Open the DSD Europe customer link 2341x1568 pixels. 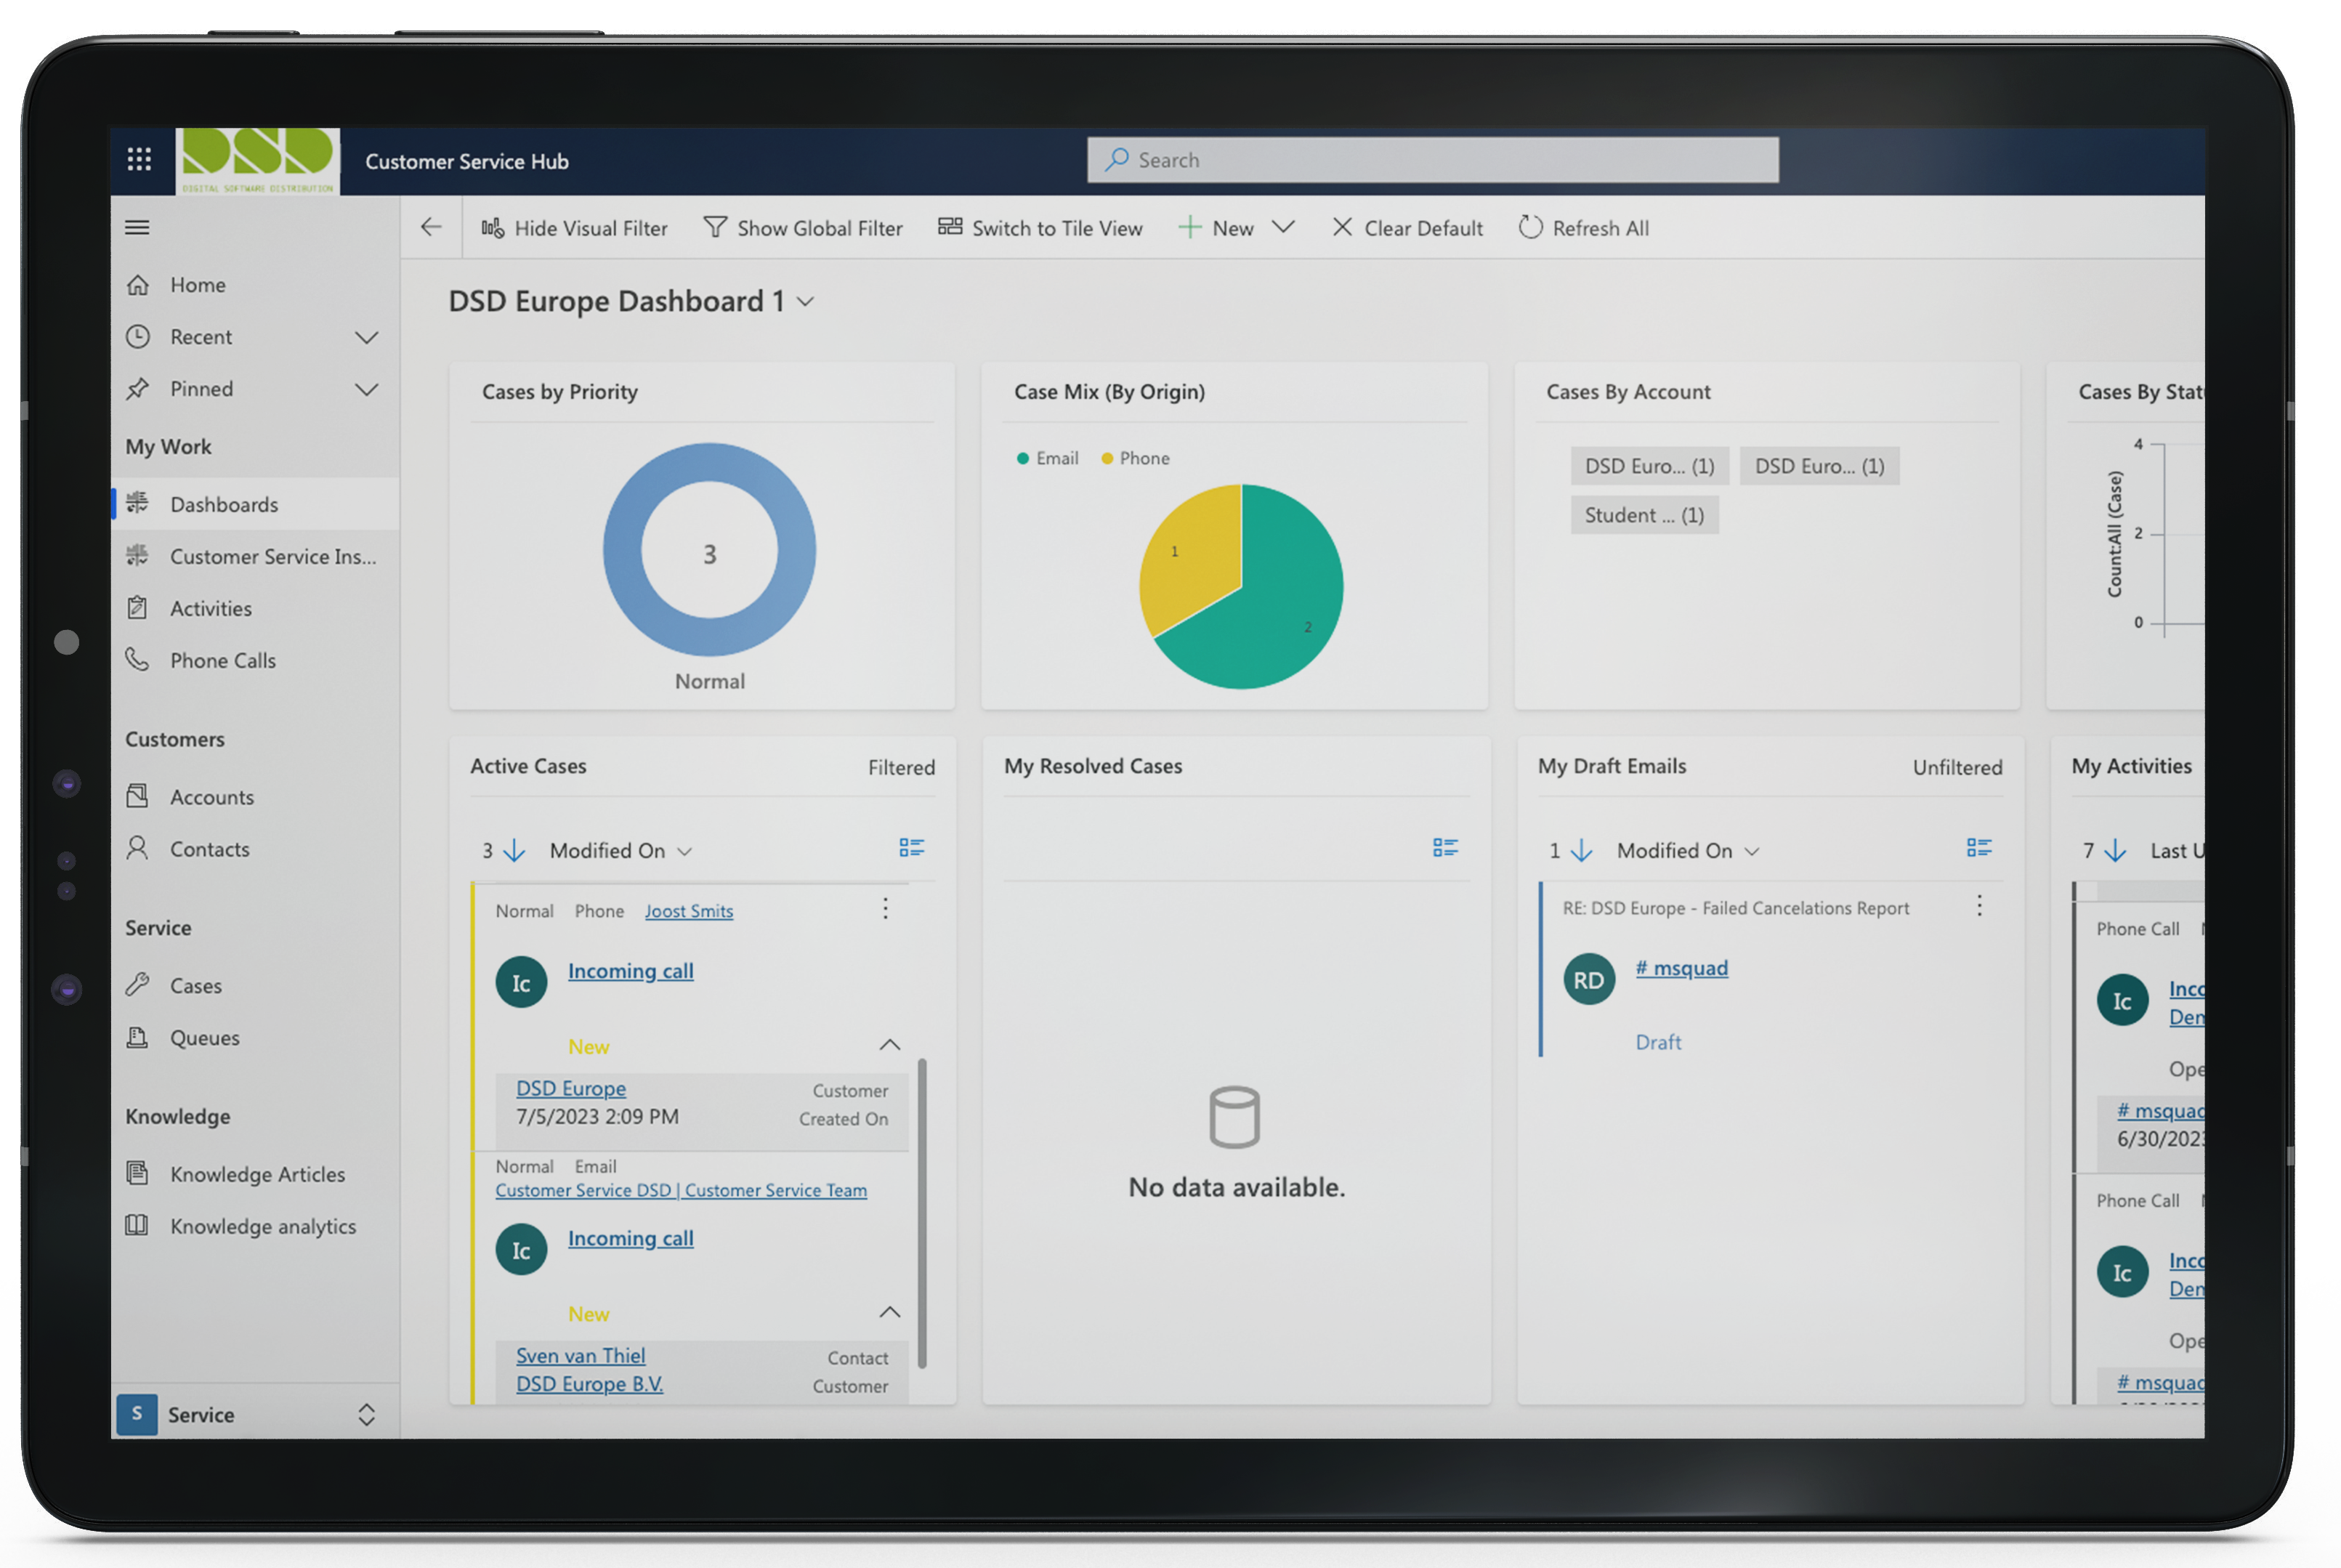coord(571,1088)
